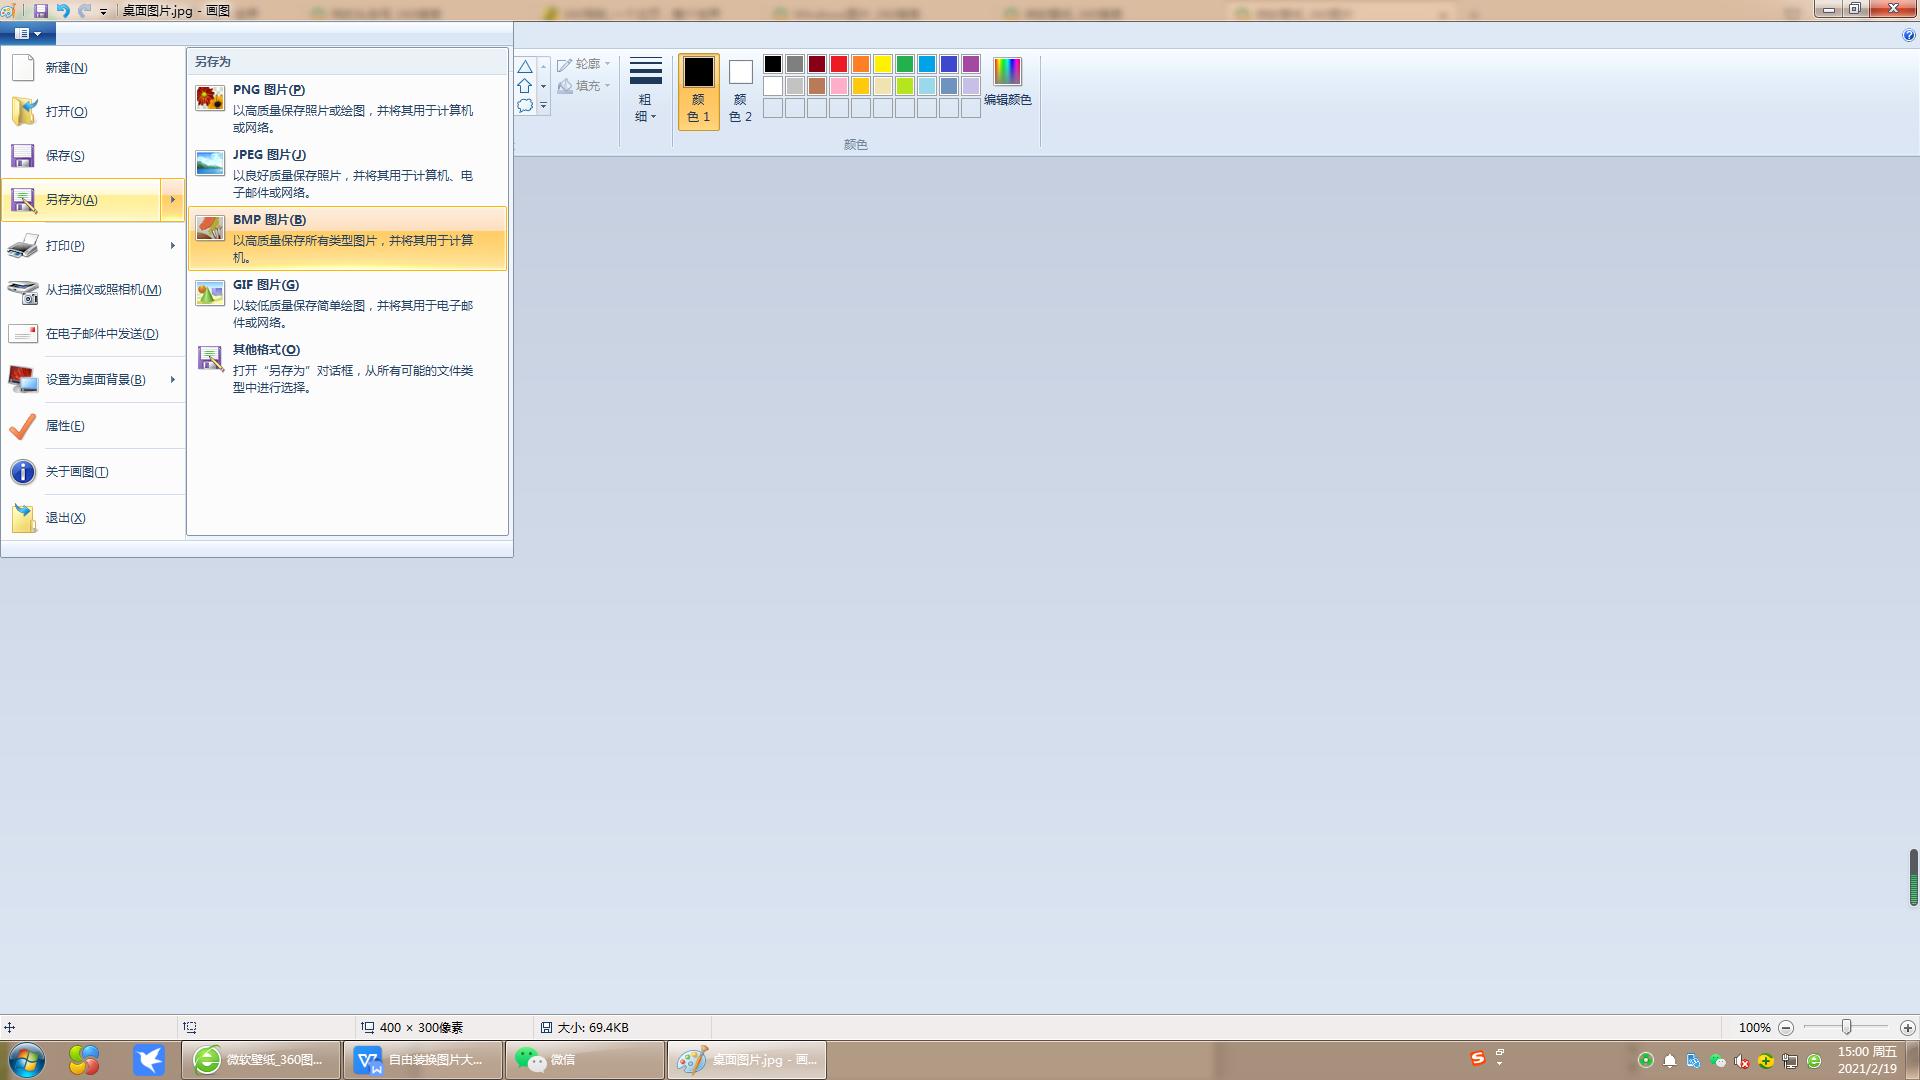
Task: Select 颜色 2 background color toggle
Action: click(740, 90)
